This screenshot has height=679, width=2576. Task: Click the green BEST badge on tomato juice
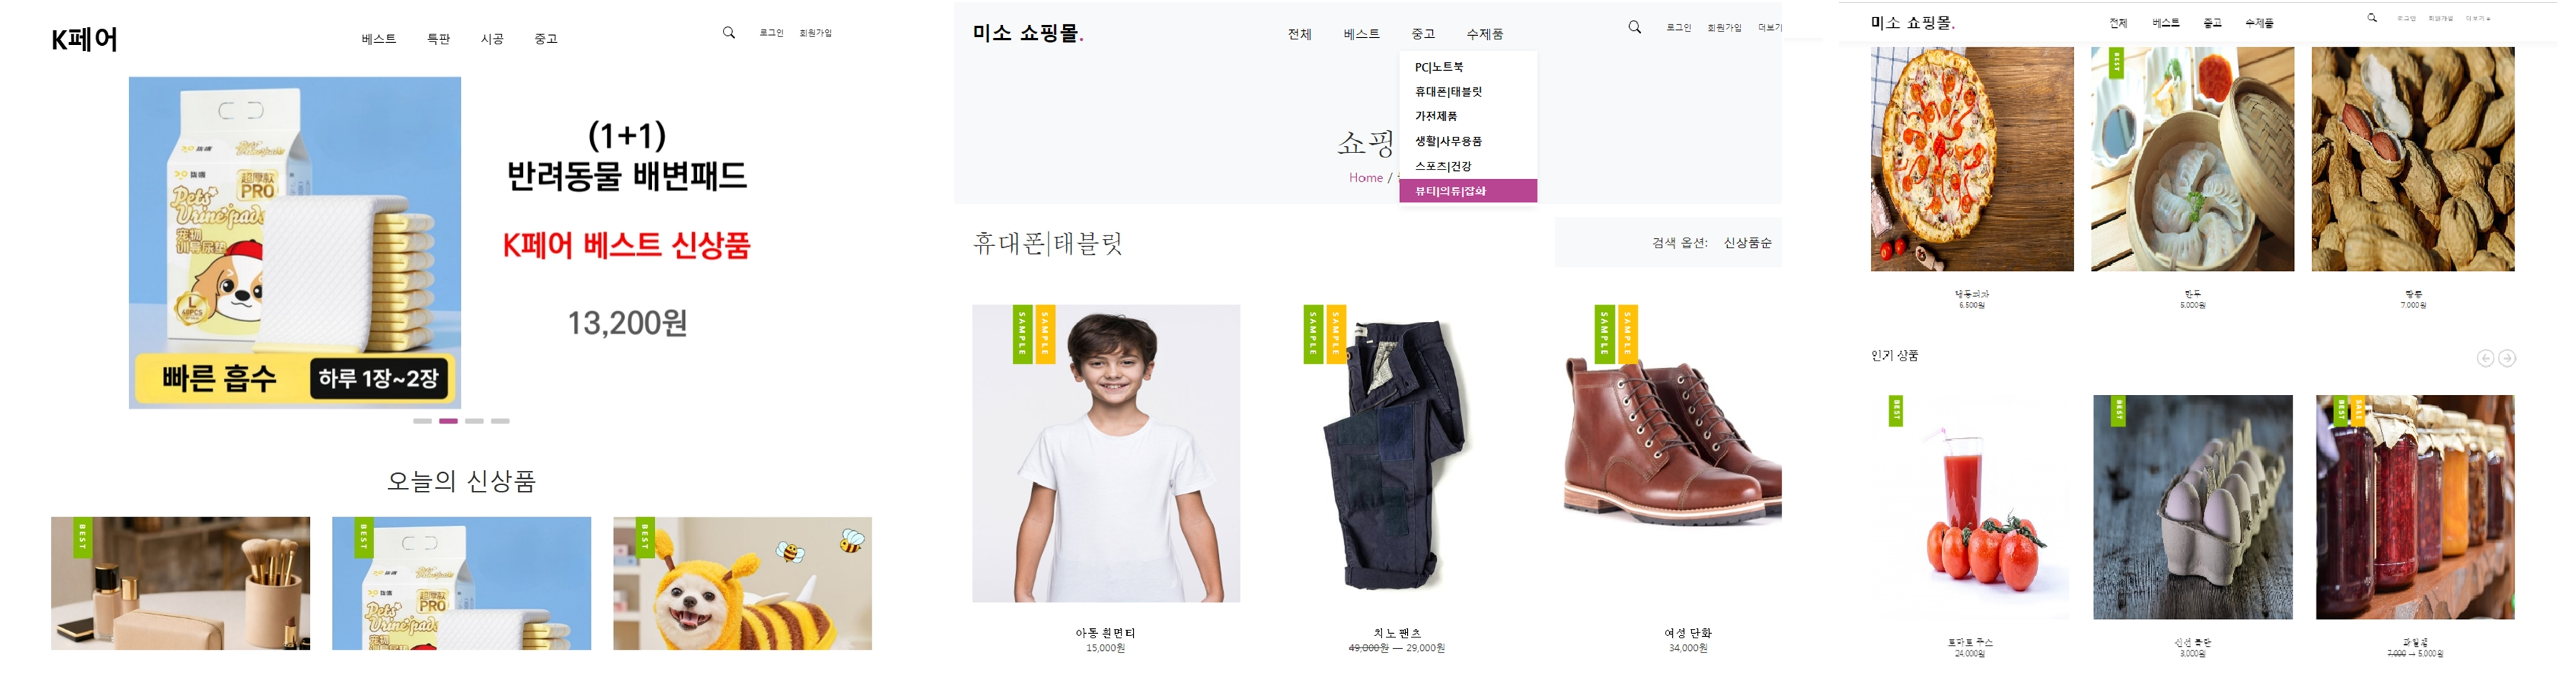1895,410
